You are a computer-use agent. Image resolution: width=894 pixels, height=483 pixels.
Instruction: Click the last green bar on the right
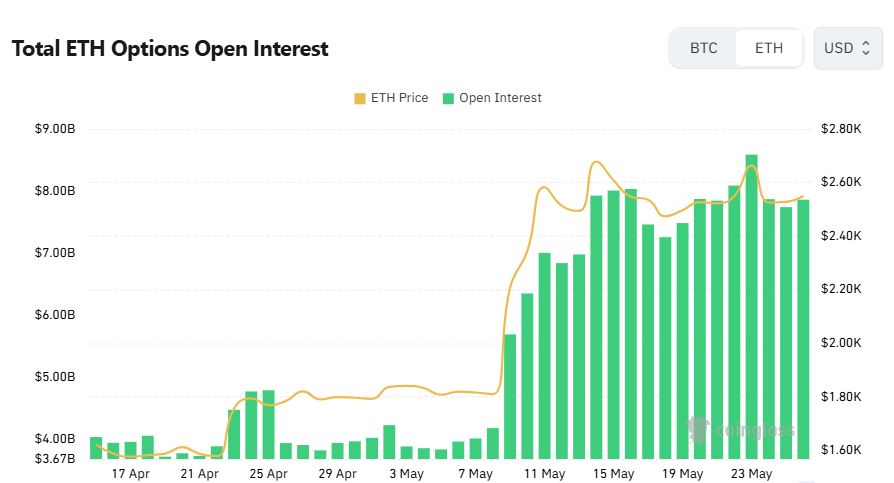click(x=803, y=329)
